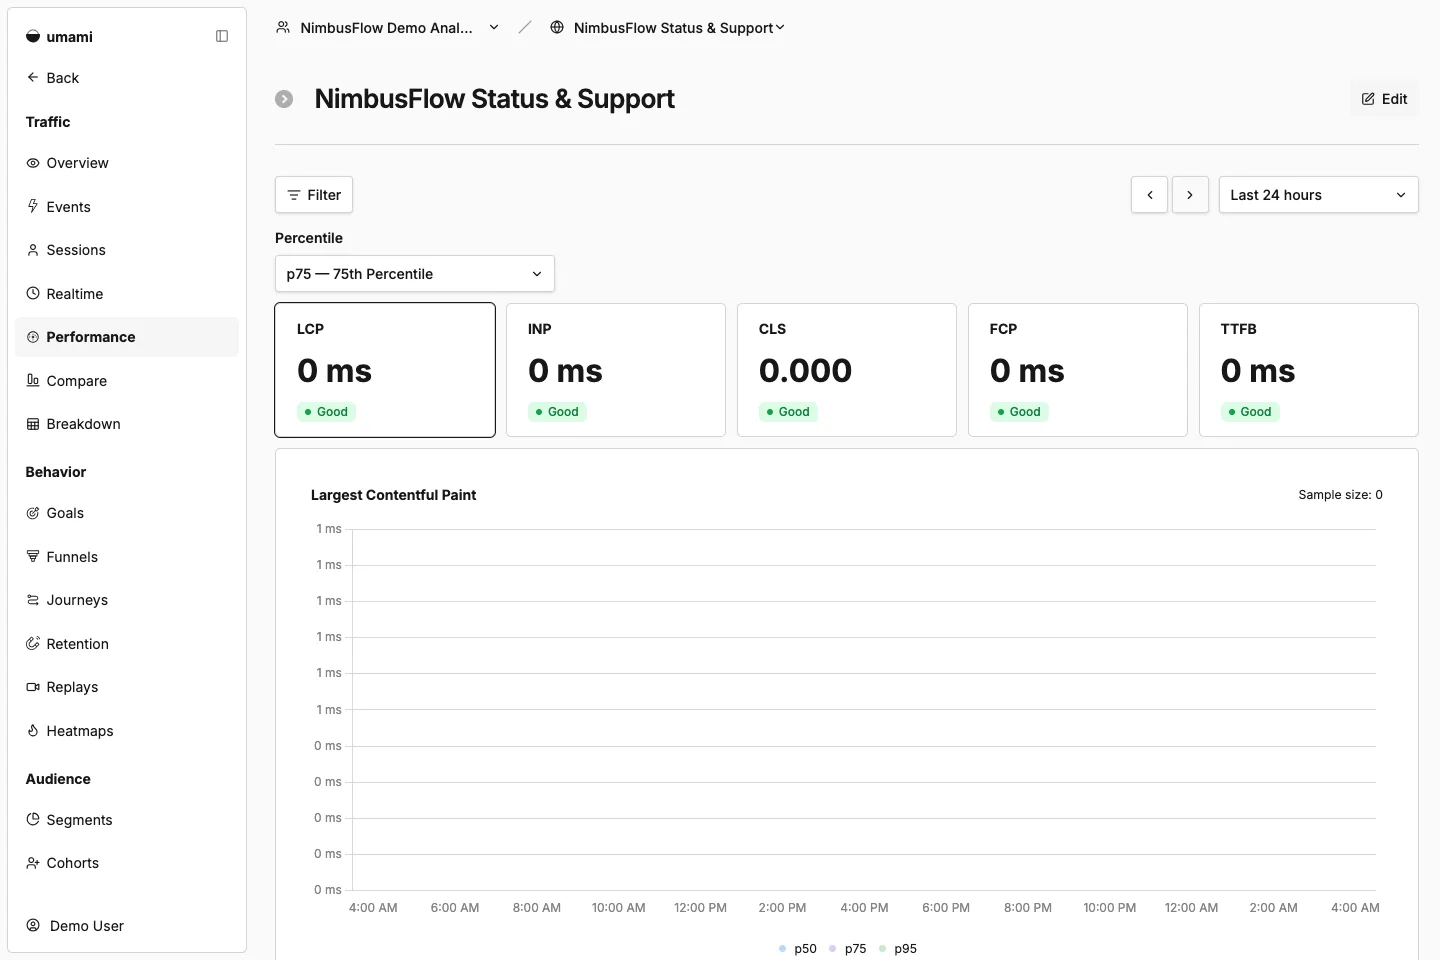Click the 'Largest Contentful Paint' chart title
Viewport: 1440px width, 960px height.
tap(393, 495)
